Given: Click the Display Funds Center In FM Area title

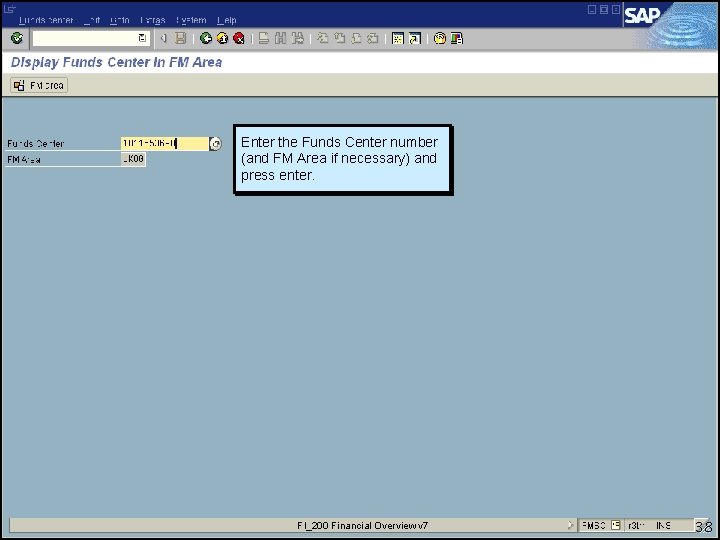Looking at the screenshot, I should [x=116, y=62].
